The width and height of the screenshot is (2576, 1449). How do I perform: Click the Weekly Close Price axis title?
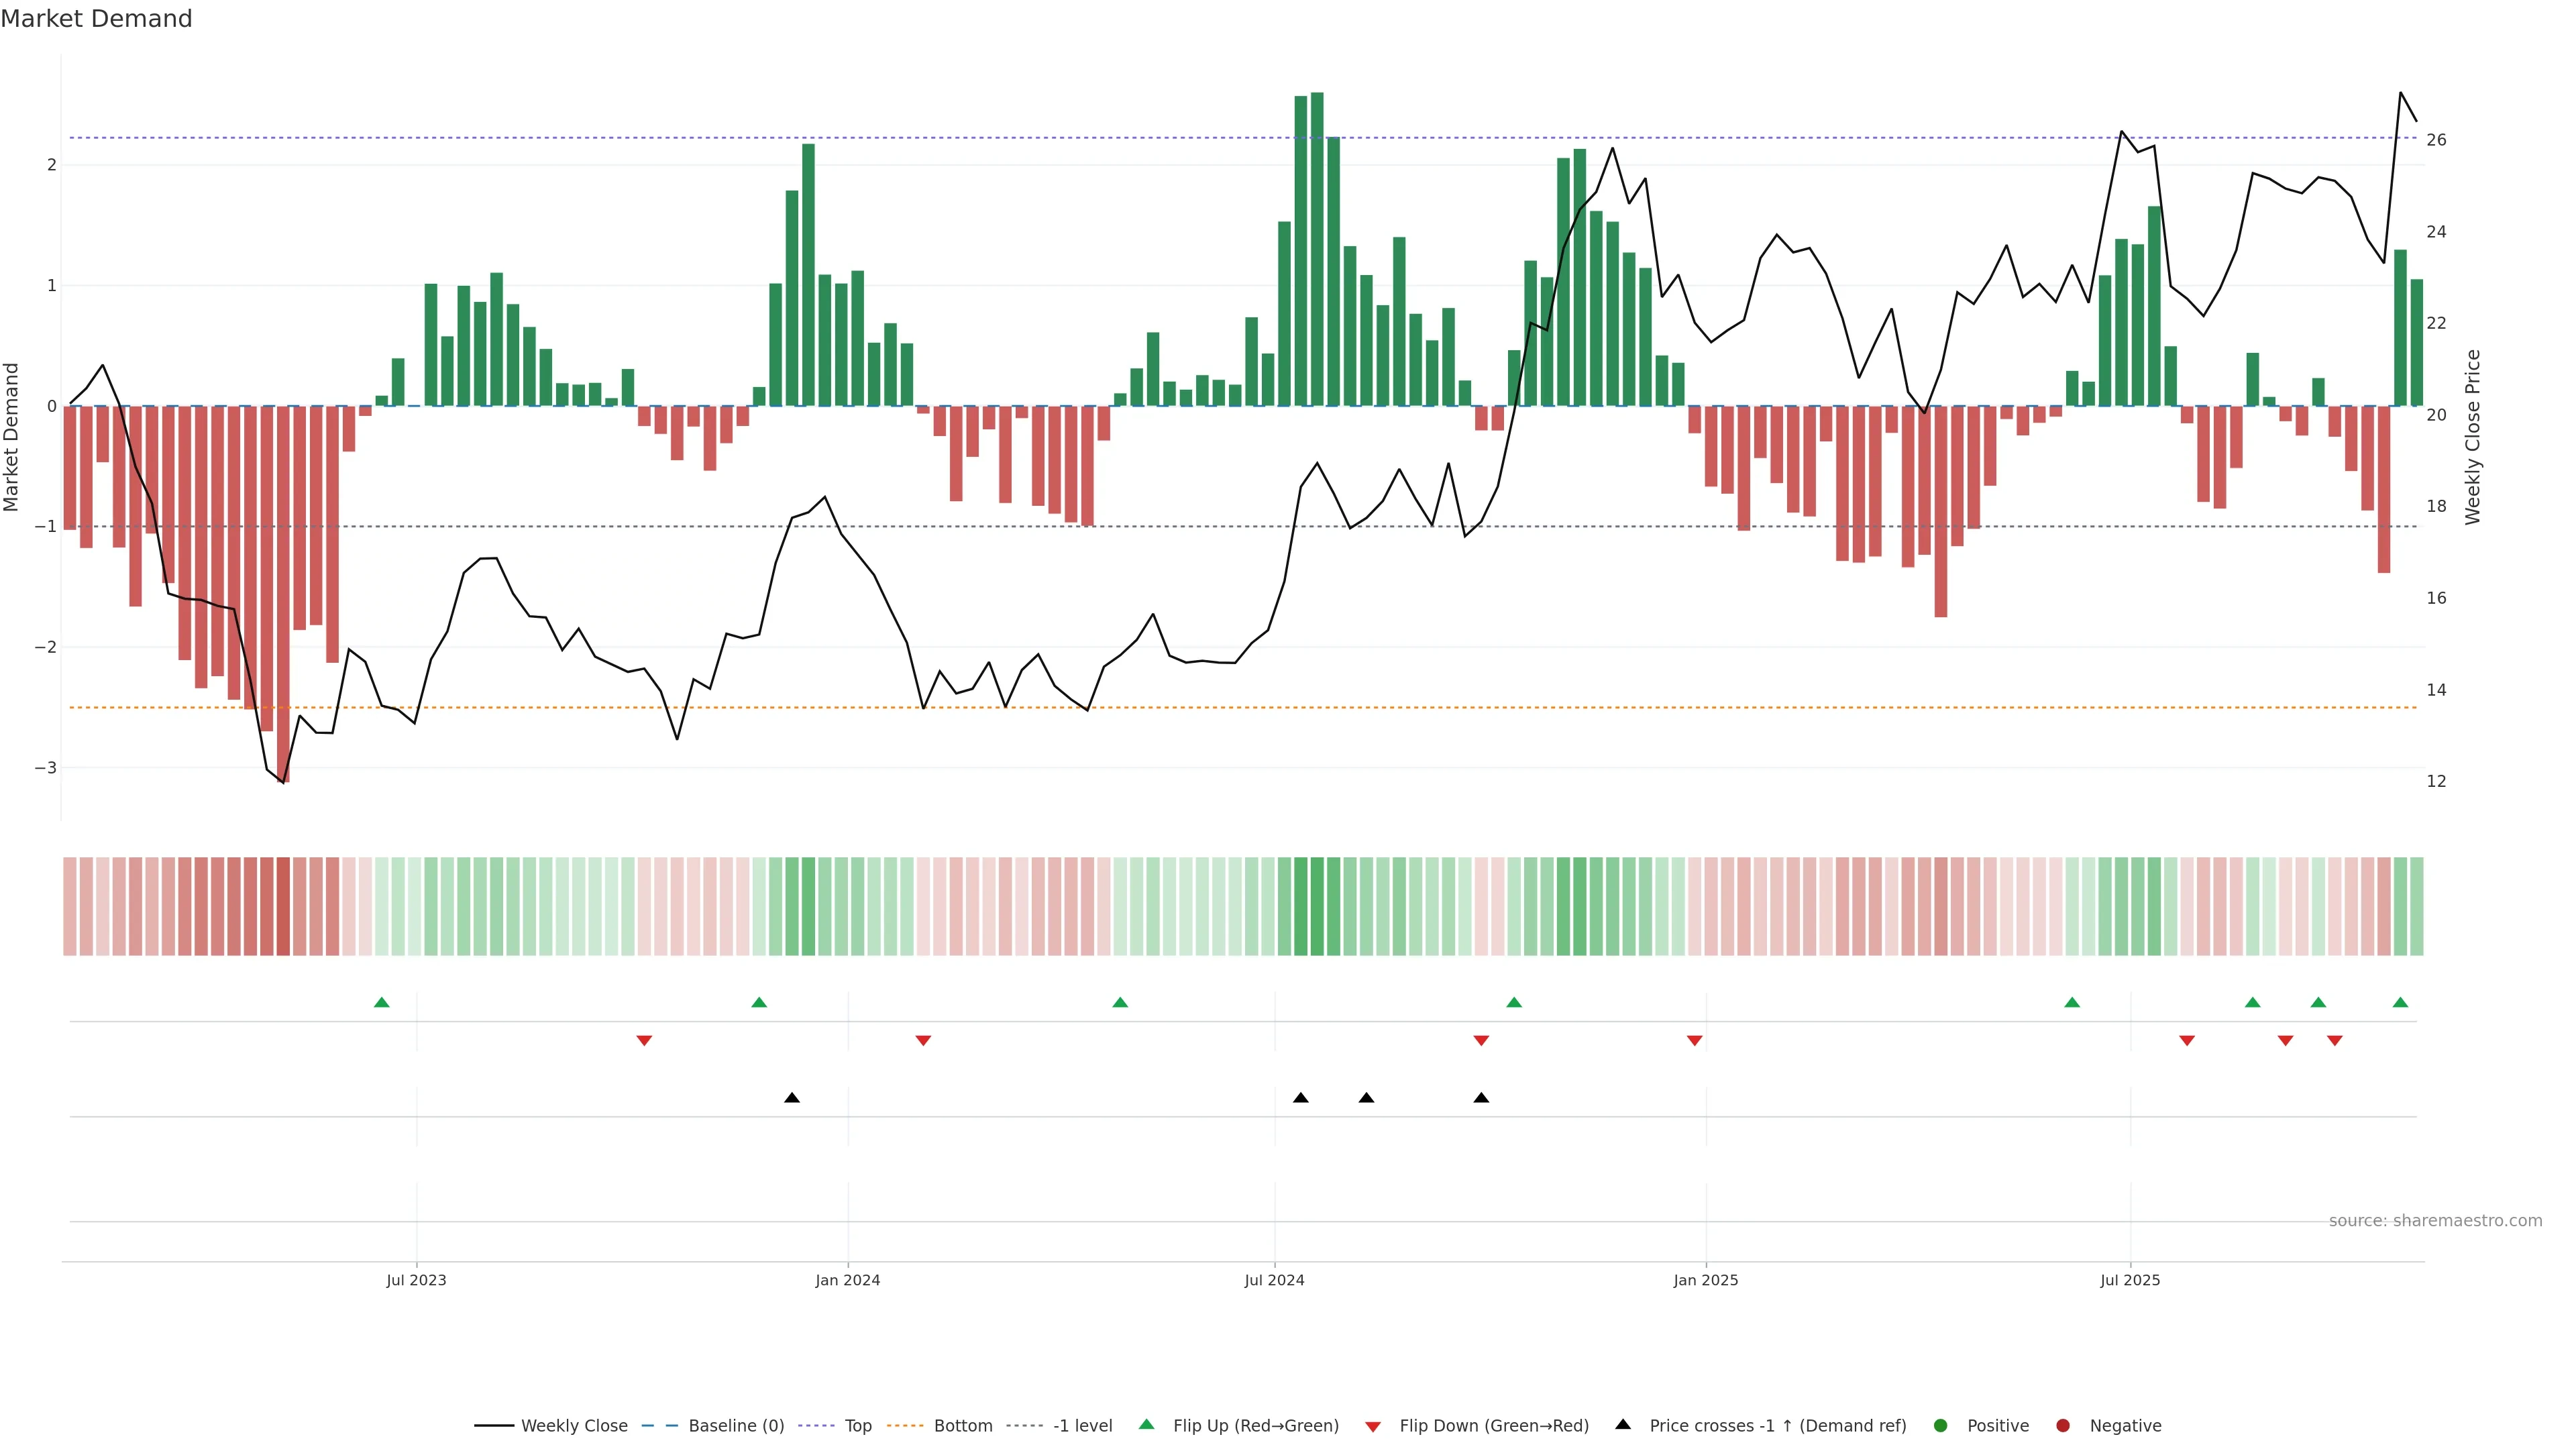[x=2473, y=437]
